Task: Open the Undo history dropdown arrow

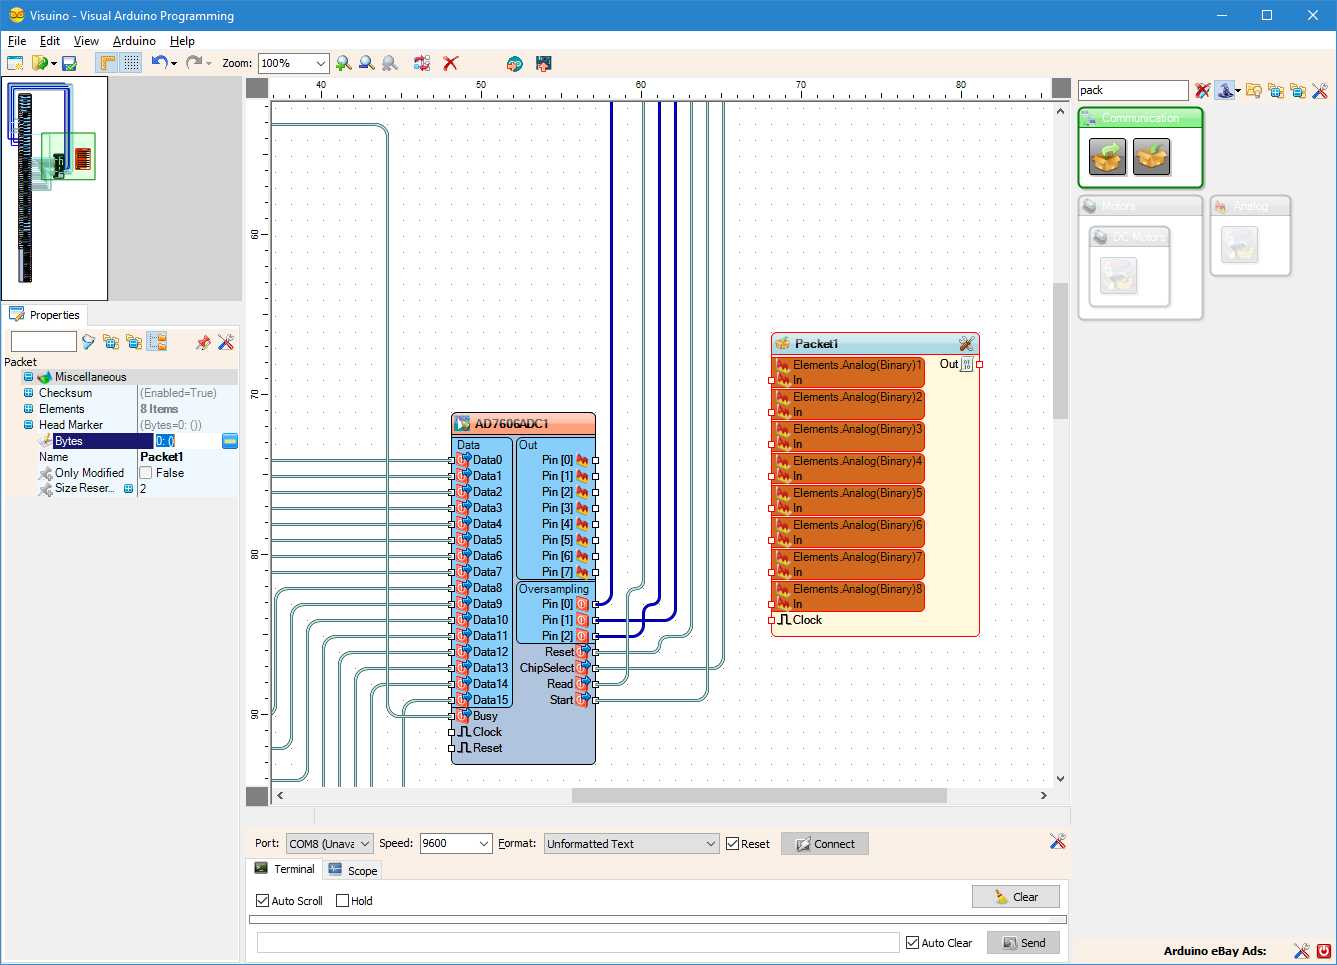Action: point(174,63)
